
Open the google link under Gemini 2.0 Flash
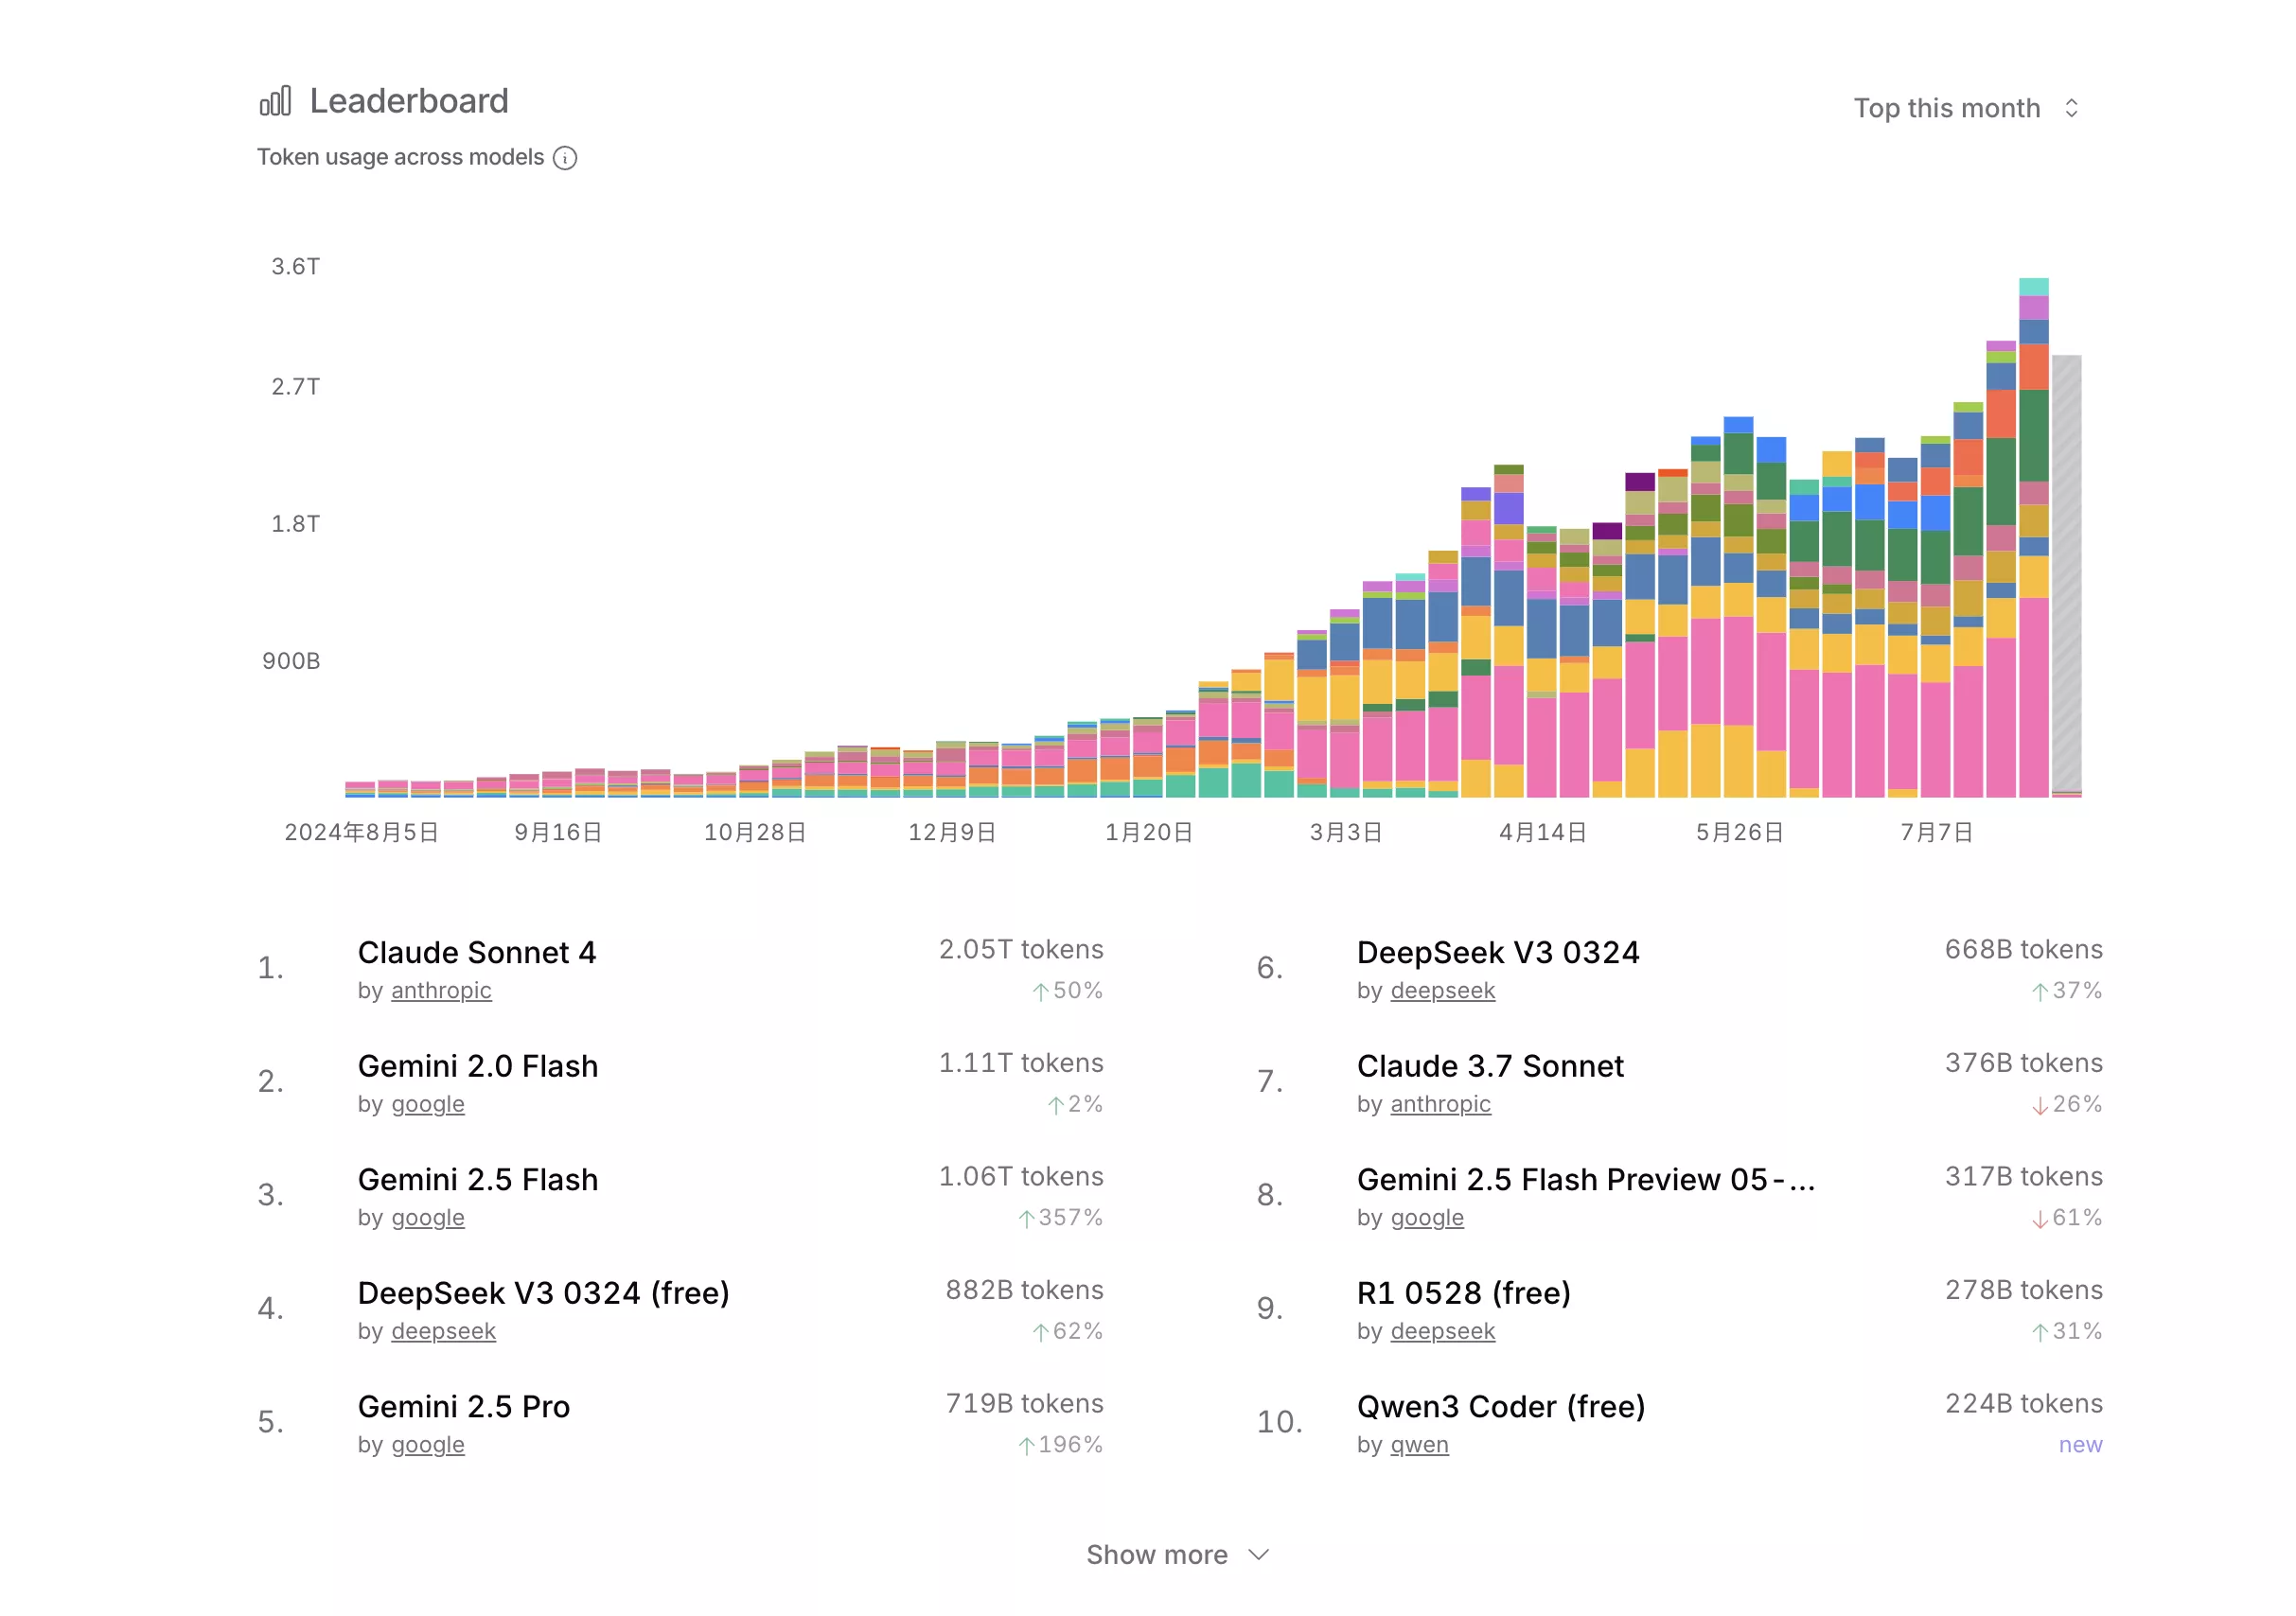(427, 1104)
